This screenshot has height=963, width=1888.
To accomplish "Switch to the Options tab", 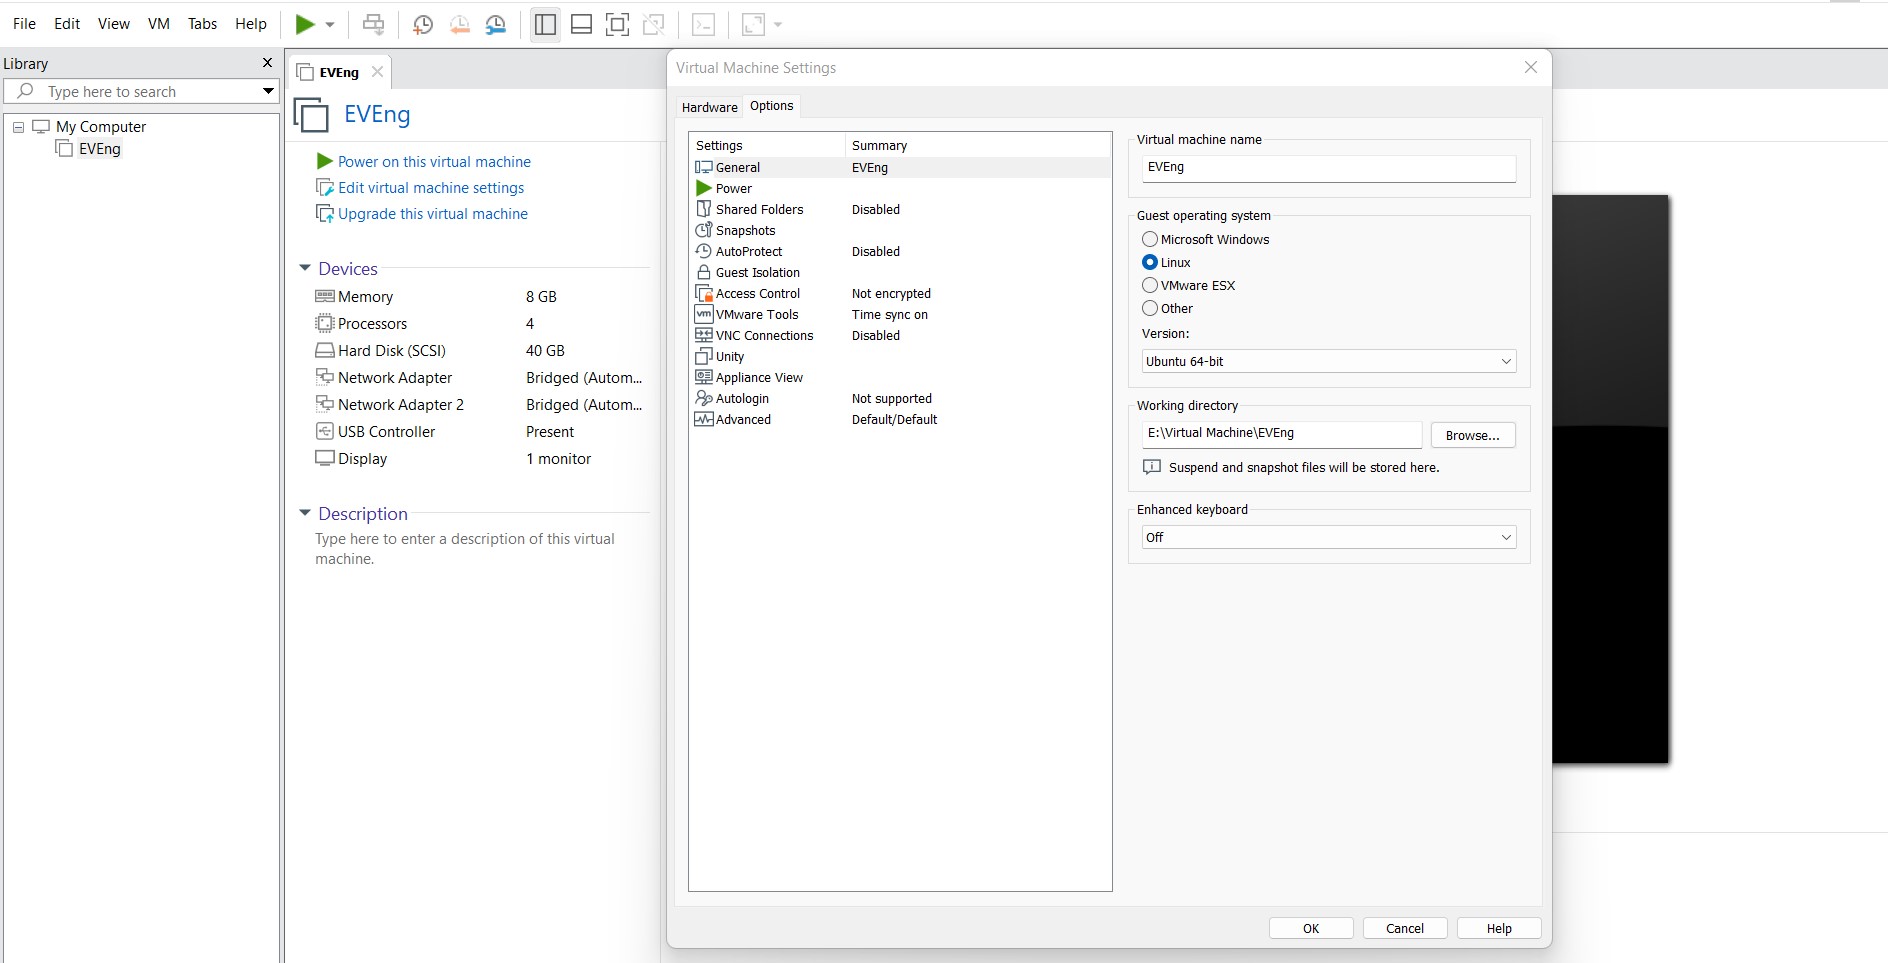I will click(x=772, y=105).
